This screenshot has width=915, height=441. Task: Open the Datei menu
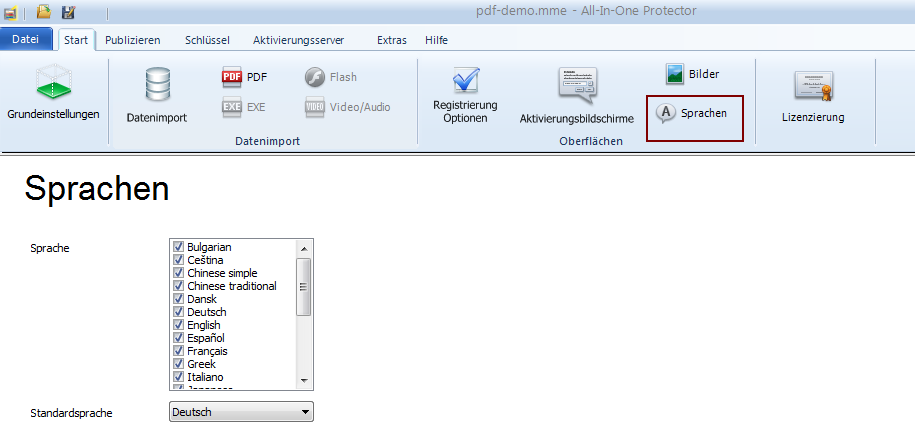point(27,40)
